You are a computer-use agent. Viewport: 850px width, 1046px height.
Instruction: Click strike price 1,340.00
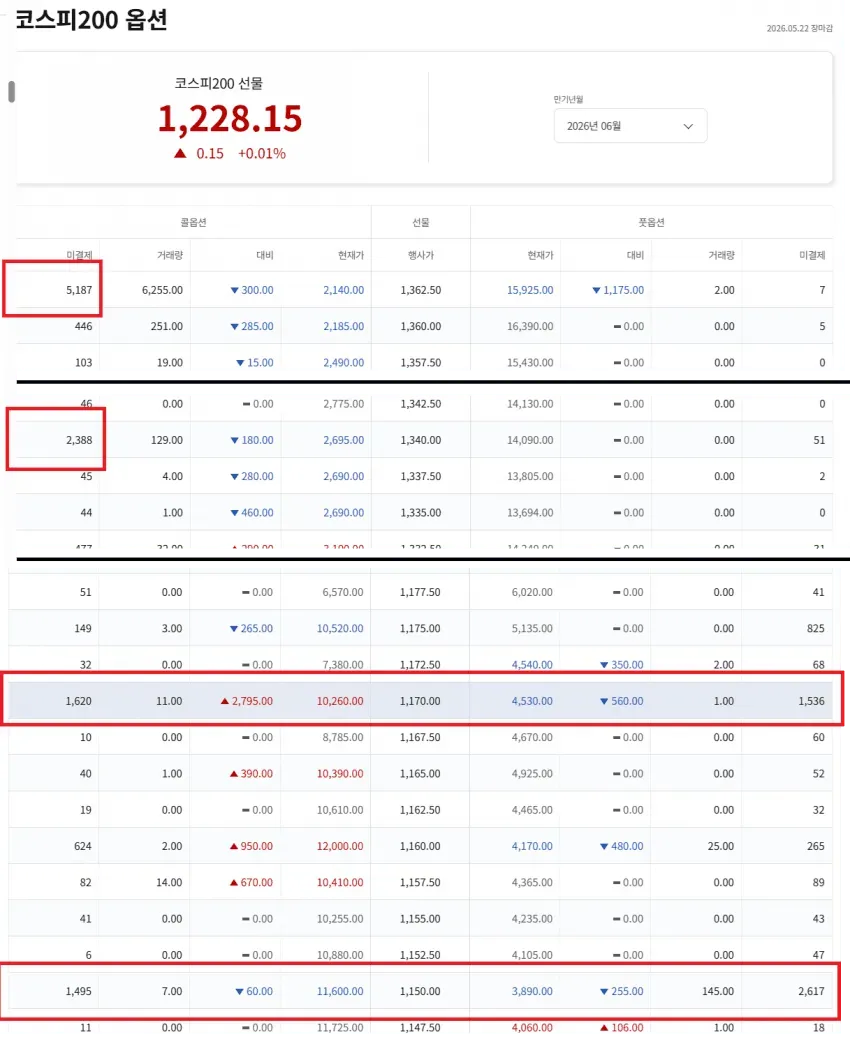[x=421, y=440]
